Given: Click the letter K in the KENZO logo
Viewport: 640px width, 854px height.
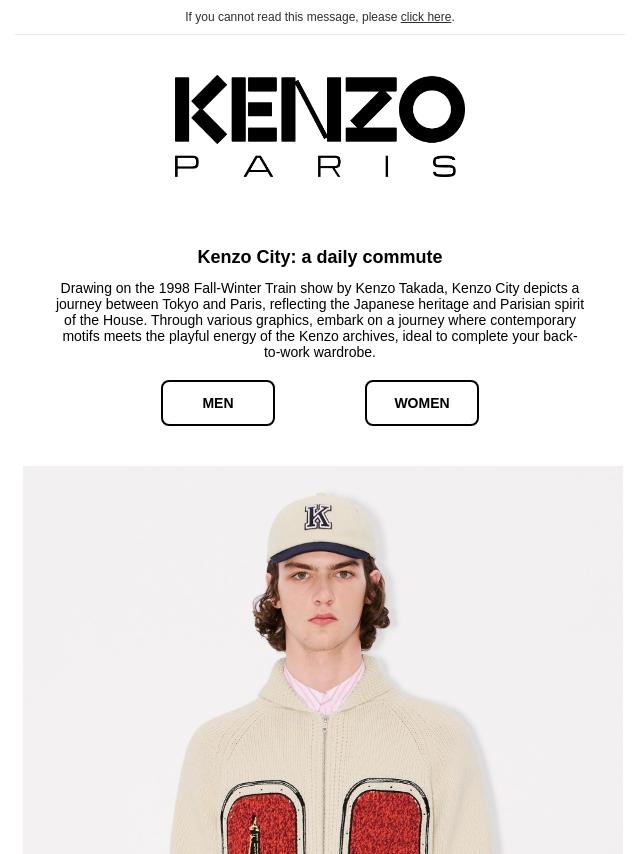Looking at the screenshot, I should click(200, 109).
